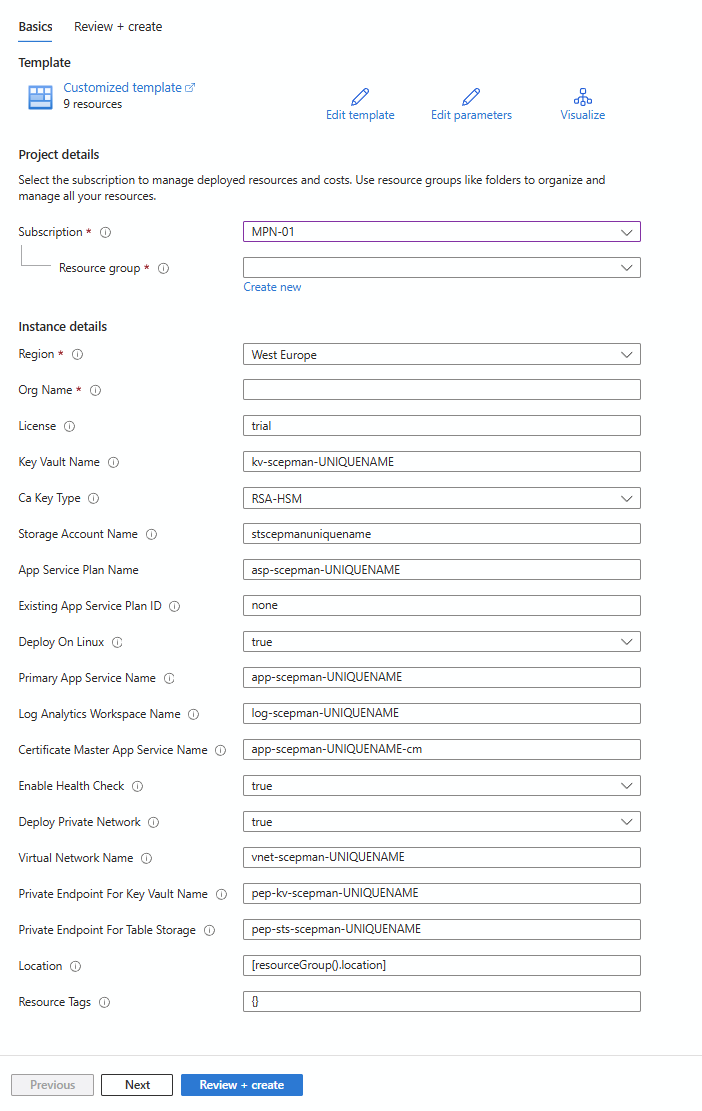This screenshot has width=702, height=1111.
Task: Click the Create new resource group link
Action: (272, 287)
